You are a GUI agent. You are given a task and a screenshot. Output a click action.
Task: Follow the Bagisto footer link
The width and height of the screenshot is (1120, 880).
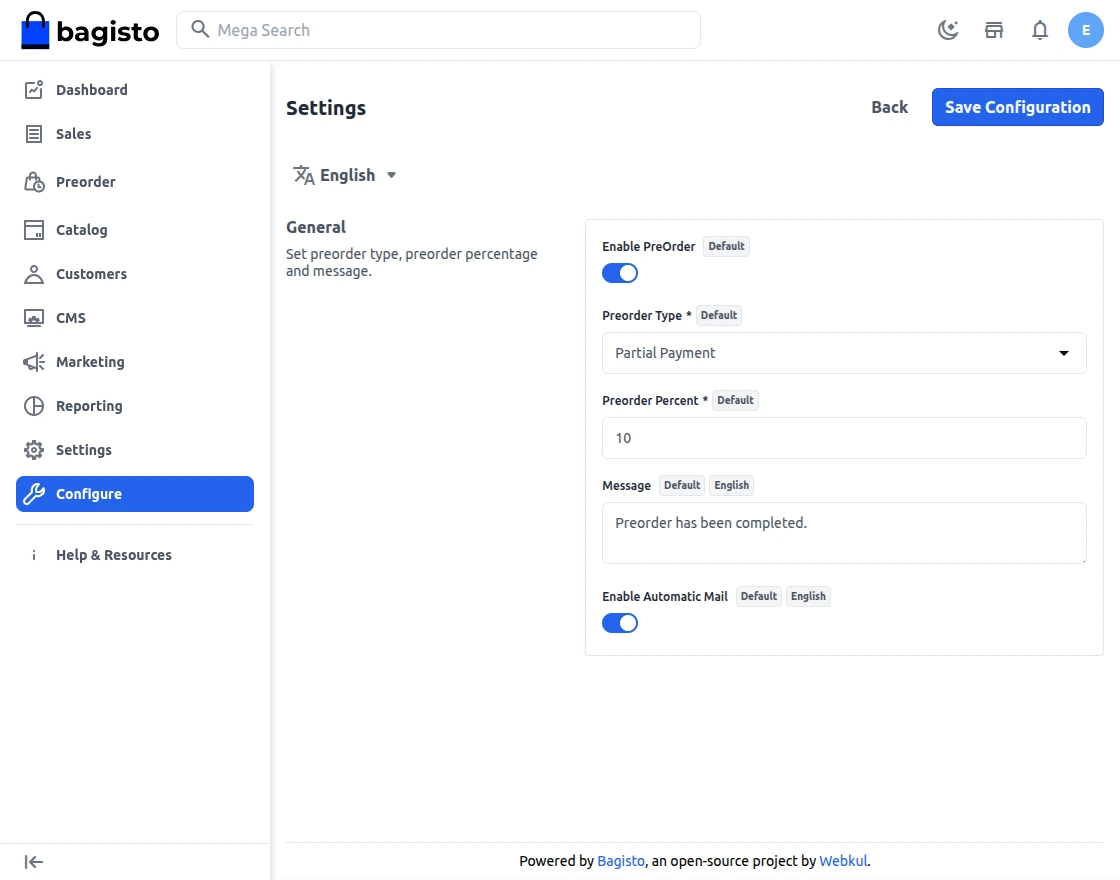pyautogui.click(x=621, y=861)
